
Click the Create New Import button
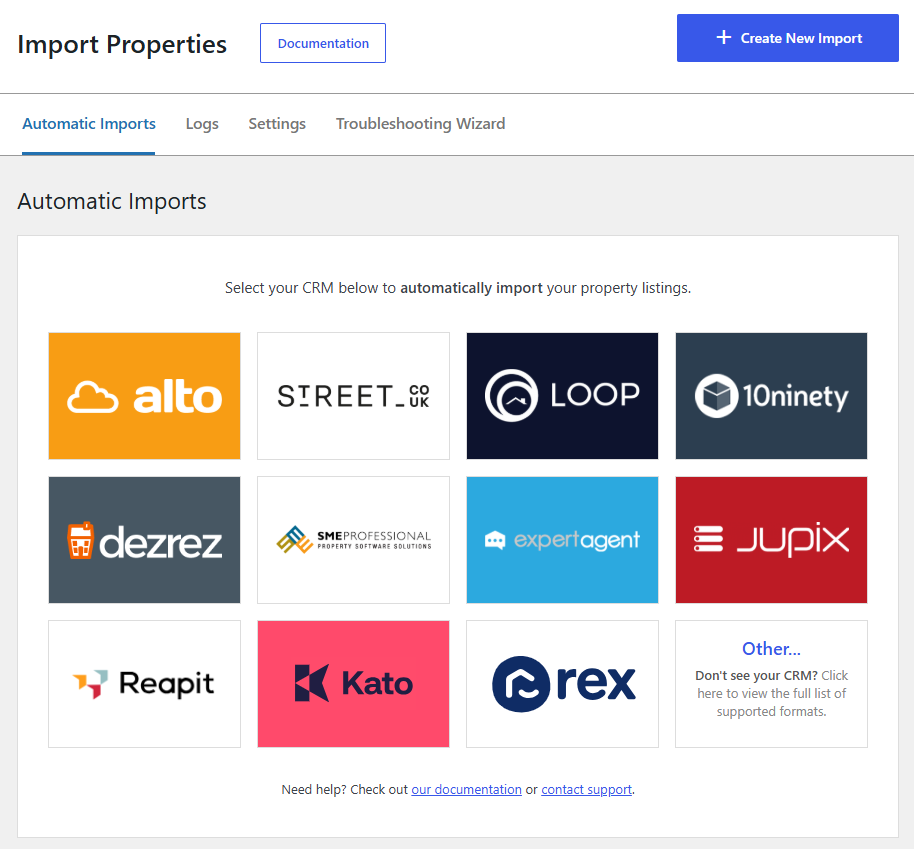(x=788, y=38)
